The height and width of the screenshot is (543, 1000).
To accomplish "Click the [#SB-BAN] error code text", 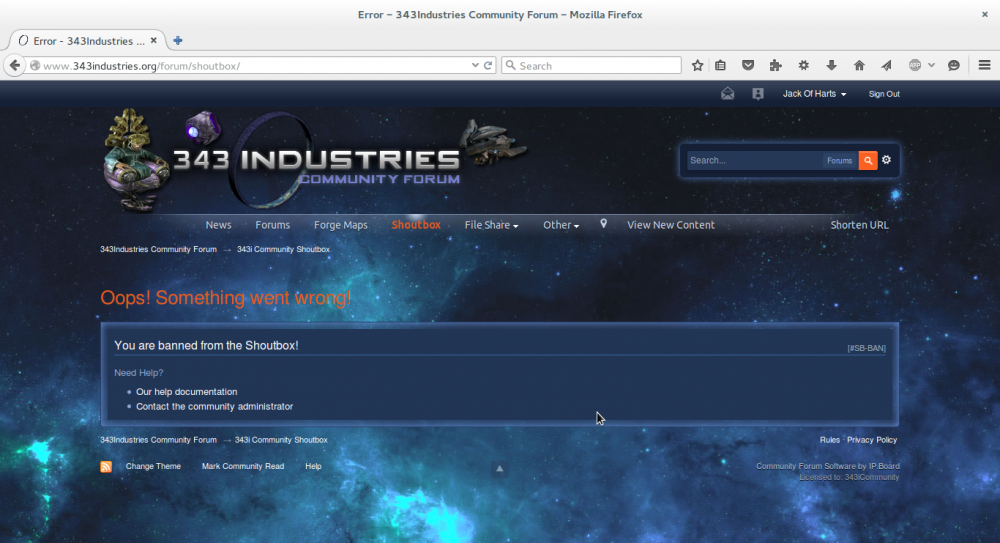I will [x=866, y=348].
